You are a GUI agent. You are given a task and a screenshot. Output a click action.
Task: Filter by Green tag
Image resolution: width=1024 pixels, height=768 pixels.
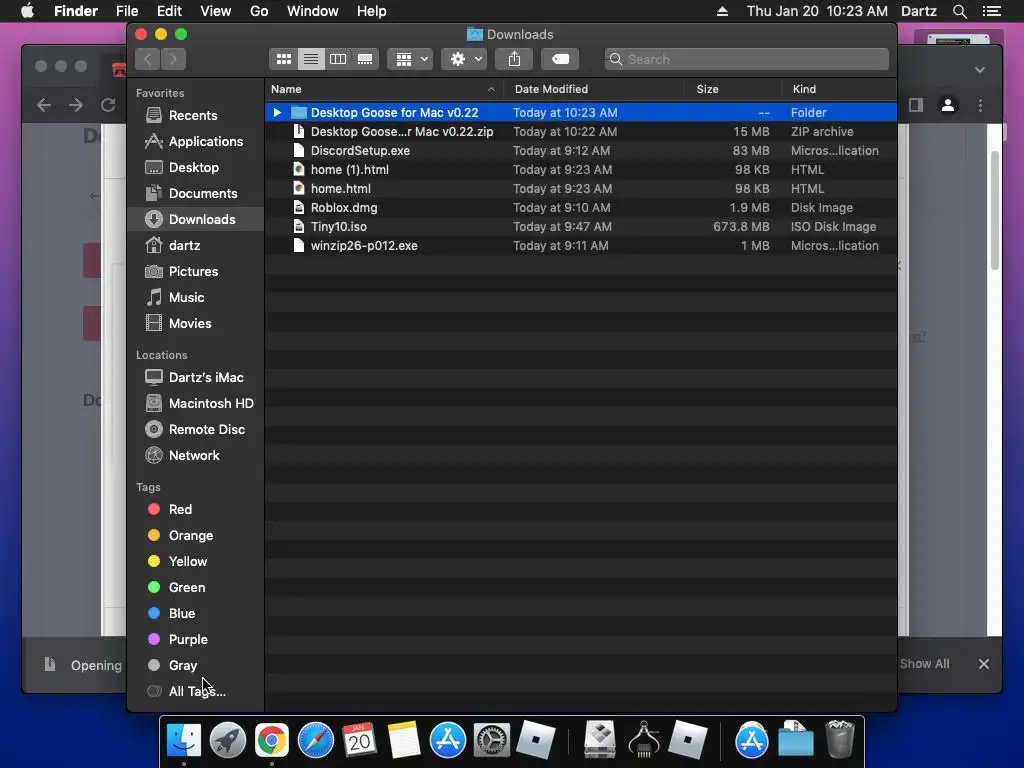(196, 587)
